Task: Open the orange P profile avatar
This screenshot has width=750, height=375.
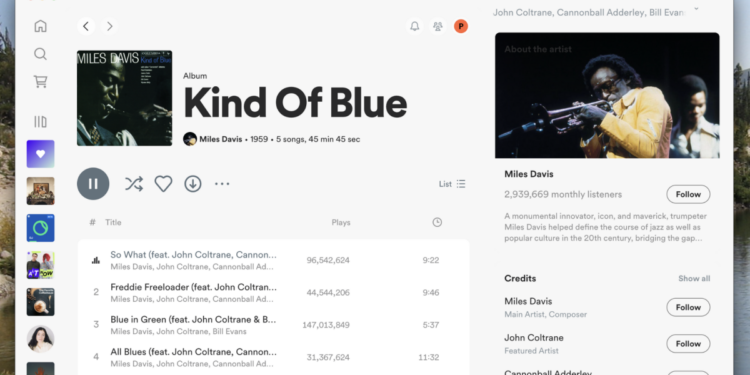Action: point(461,26)
